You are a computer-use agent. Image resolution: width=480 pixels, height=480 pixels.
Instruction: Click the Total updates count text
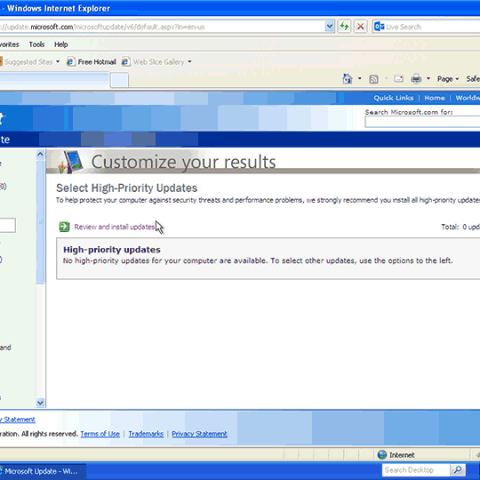pos(460,227)
